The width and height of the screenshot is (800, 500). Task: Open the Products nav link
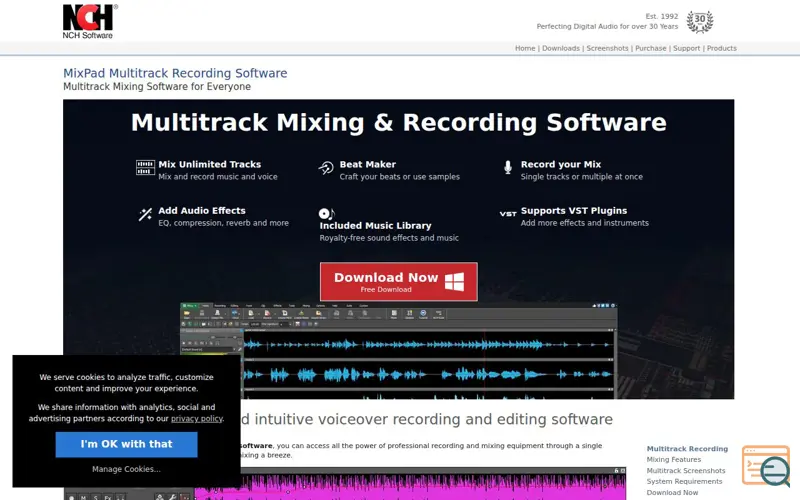(721, 48)
